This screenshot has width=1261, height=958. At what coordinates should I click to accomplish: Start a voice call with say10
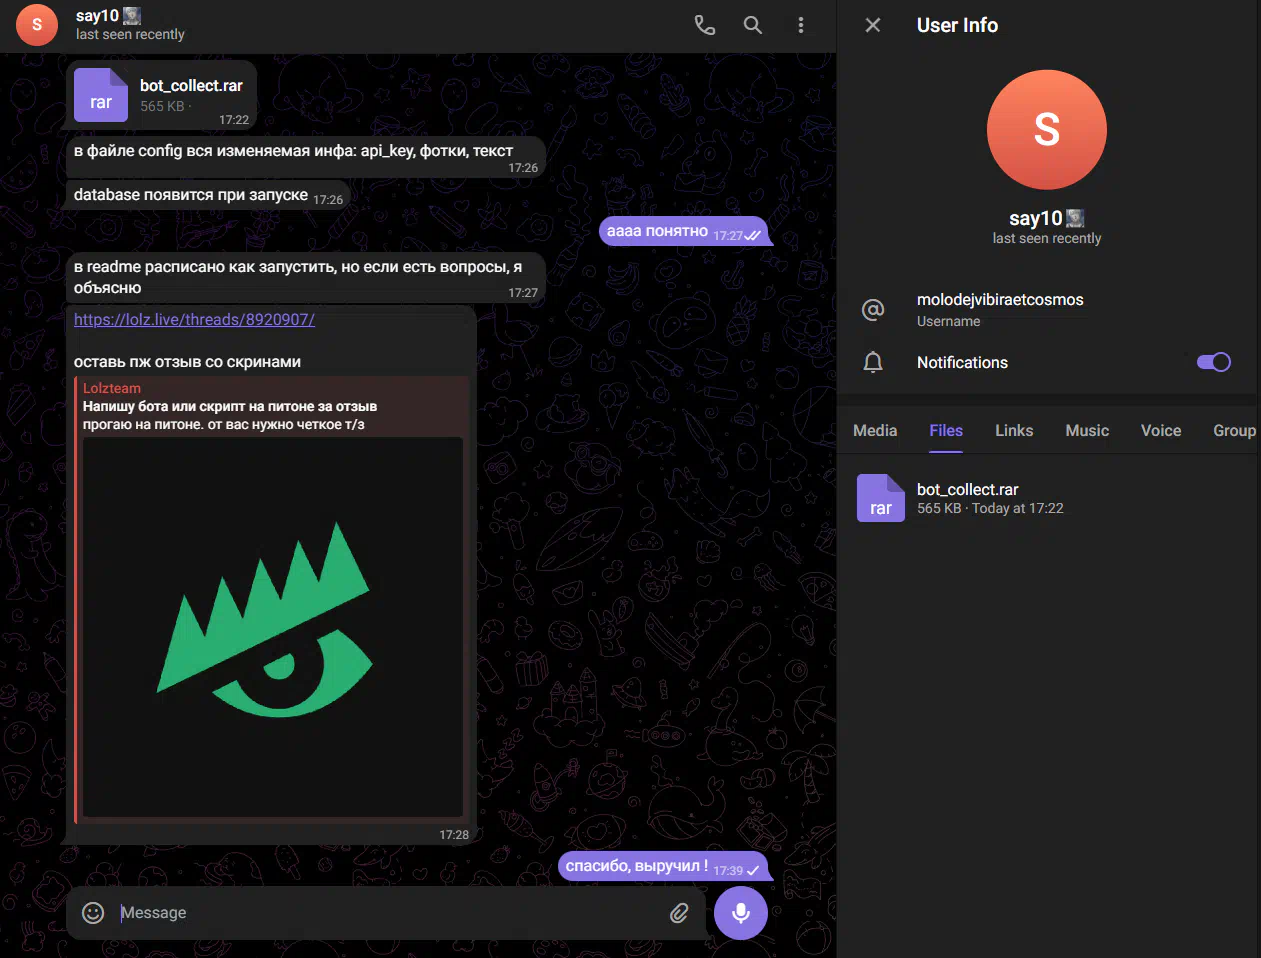click(x=705, y=25)
